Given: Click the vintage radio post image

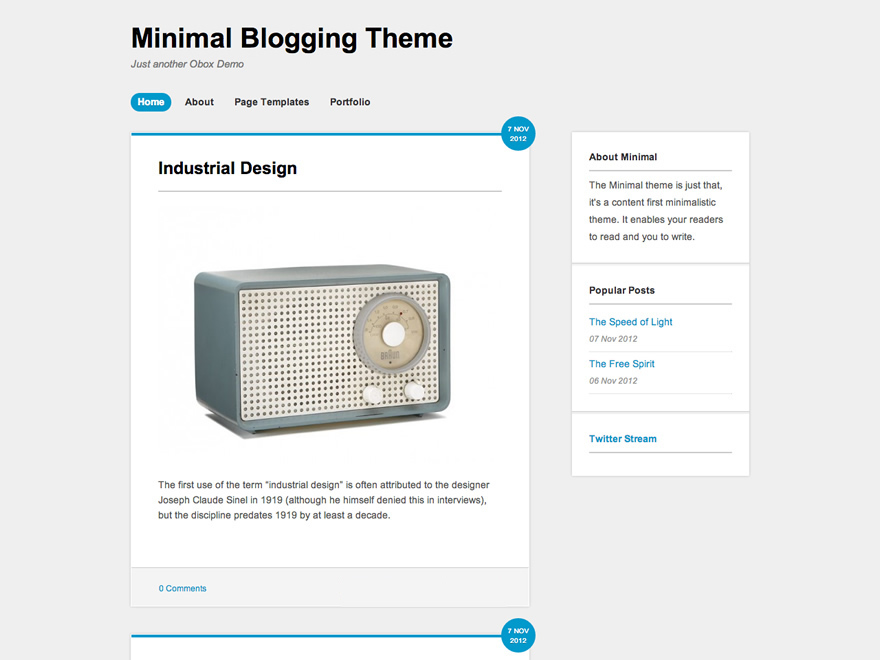Looking at the screenshot, I should (x=322, y=346).
